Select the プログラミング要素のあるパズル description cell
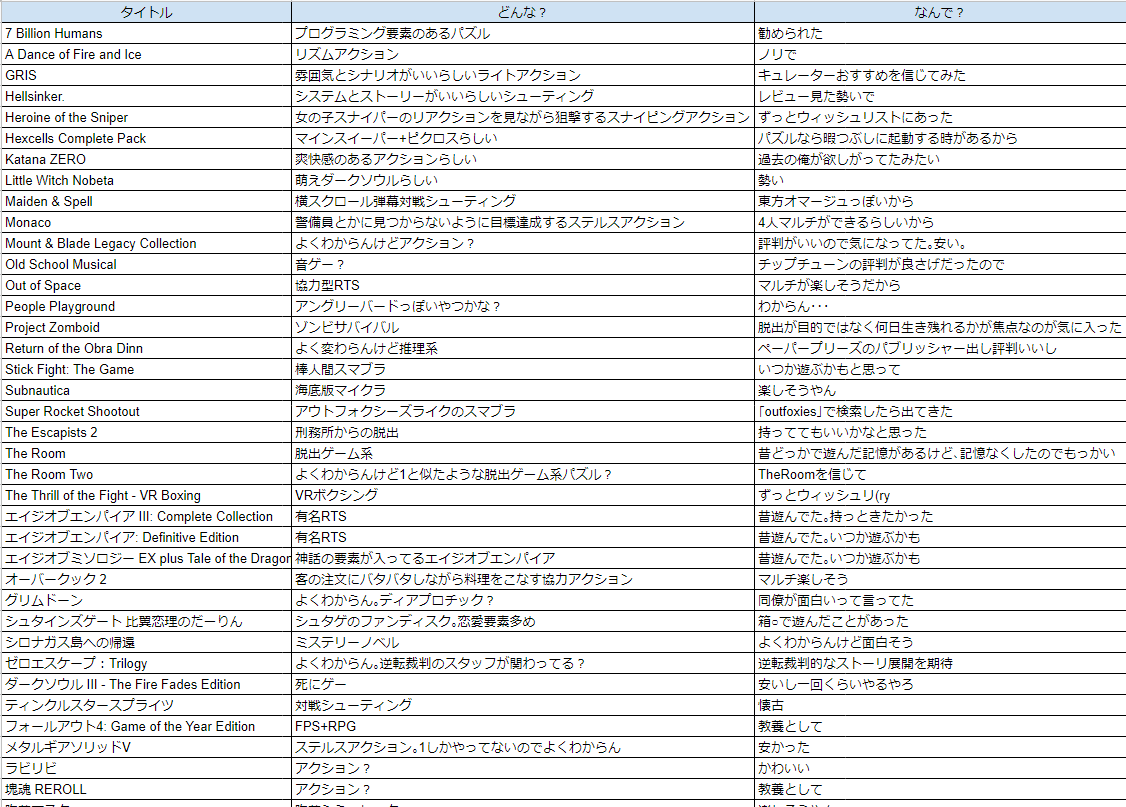The height and width of the screenshot is (807, 1126). [x=523, y=33]
